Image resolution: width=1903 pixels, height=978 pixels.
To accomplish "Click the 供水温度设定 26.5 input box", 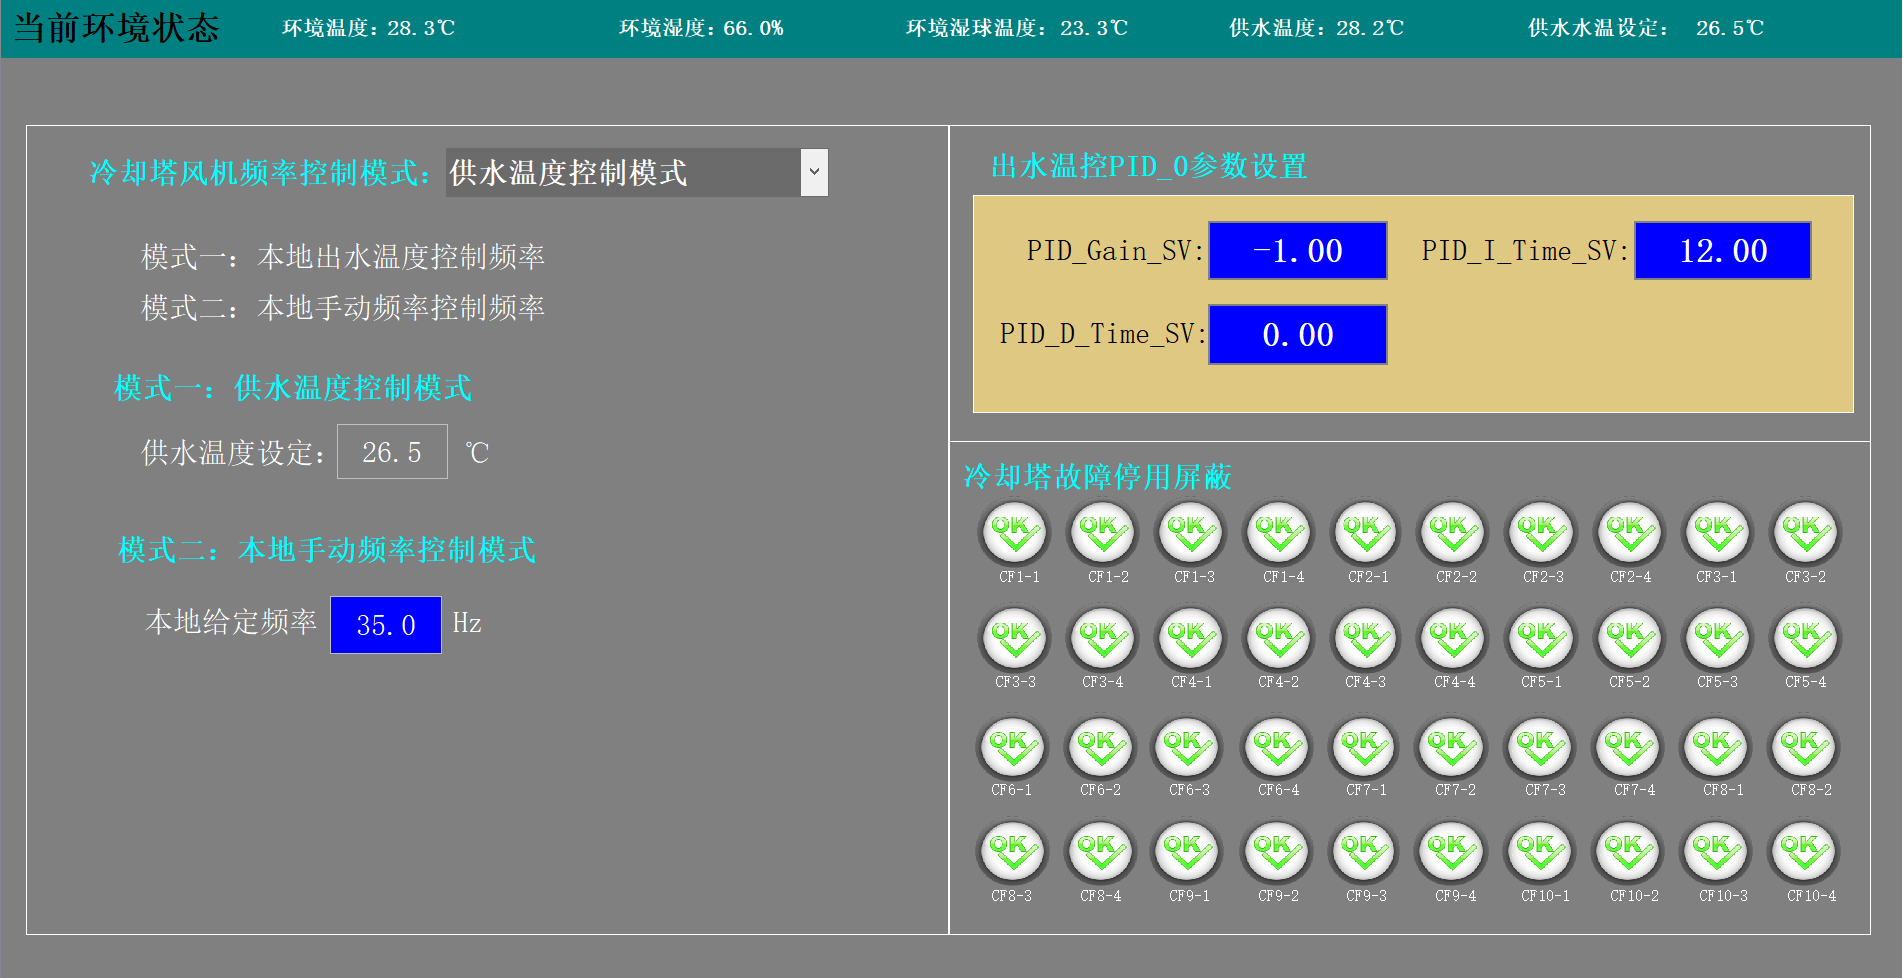I will click(x=392, y=452).
